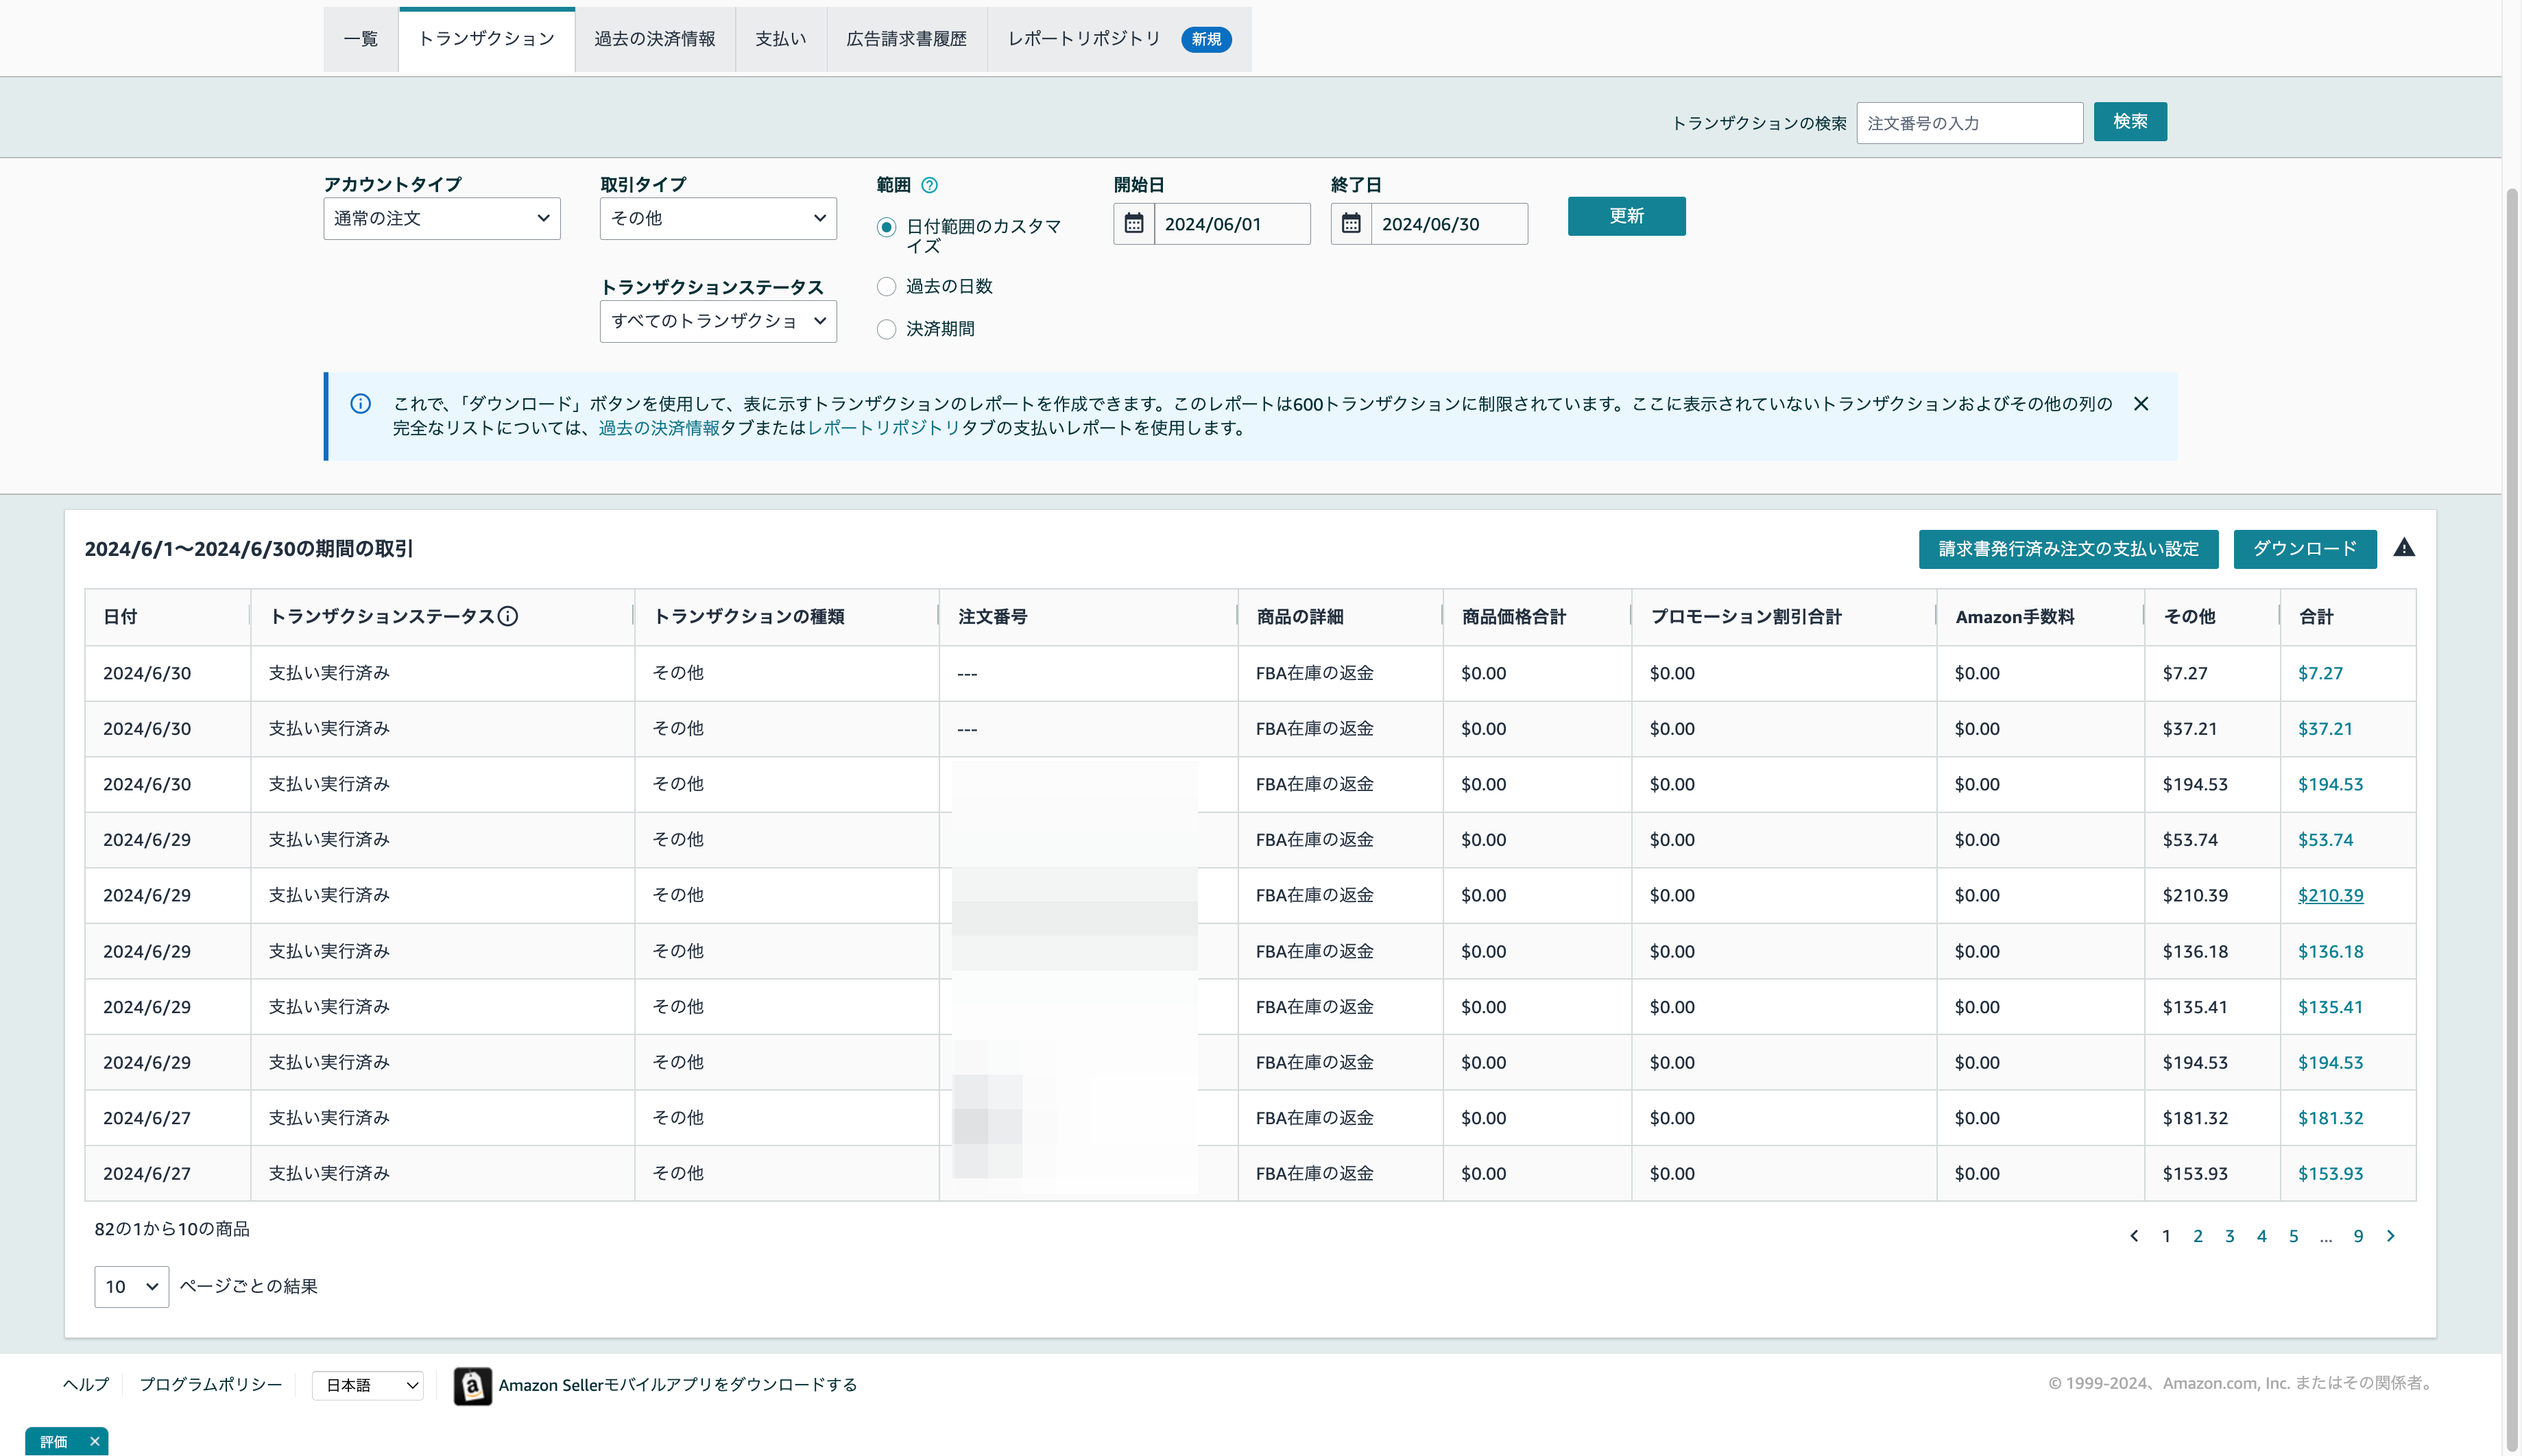Go to the next results page arrow
The width and height of the screenshot is (2522, 1456).
point(2390,1236)
